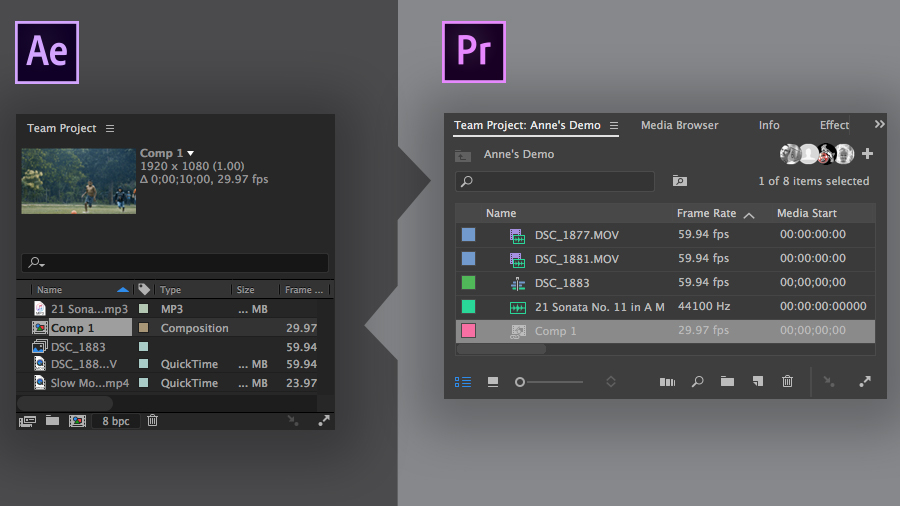Click blue label swatch of DSC_1877.MOV
The image size is (900, 506).
pos(468,234)
